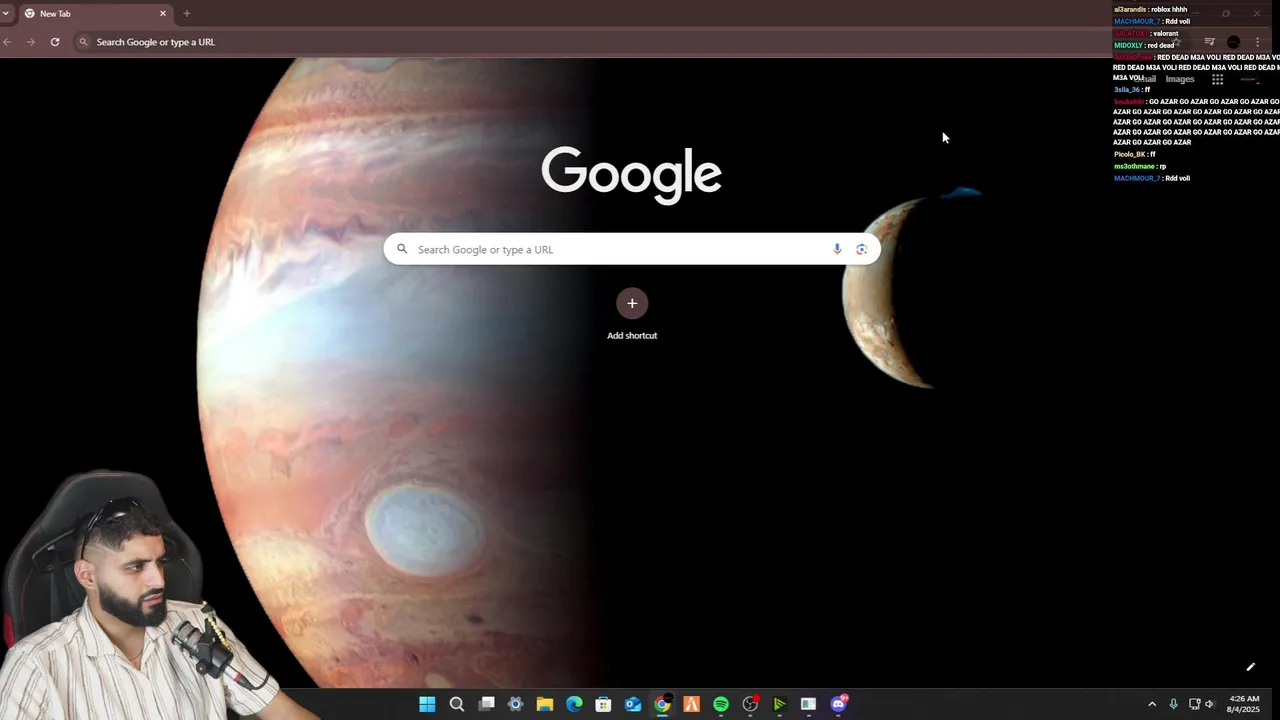The width and height of the screenshot is (1280, 720).
Task: Search by voice using the microphone icon
Action: [x=837, y=249]
